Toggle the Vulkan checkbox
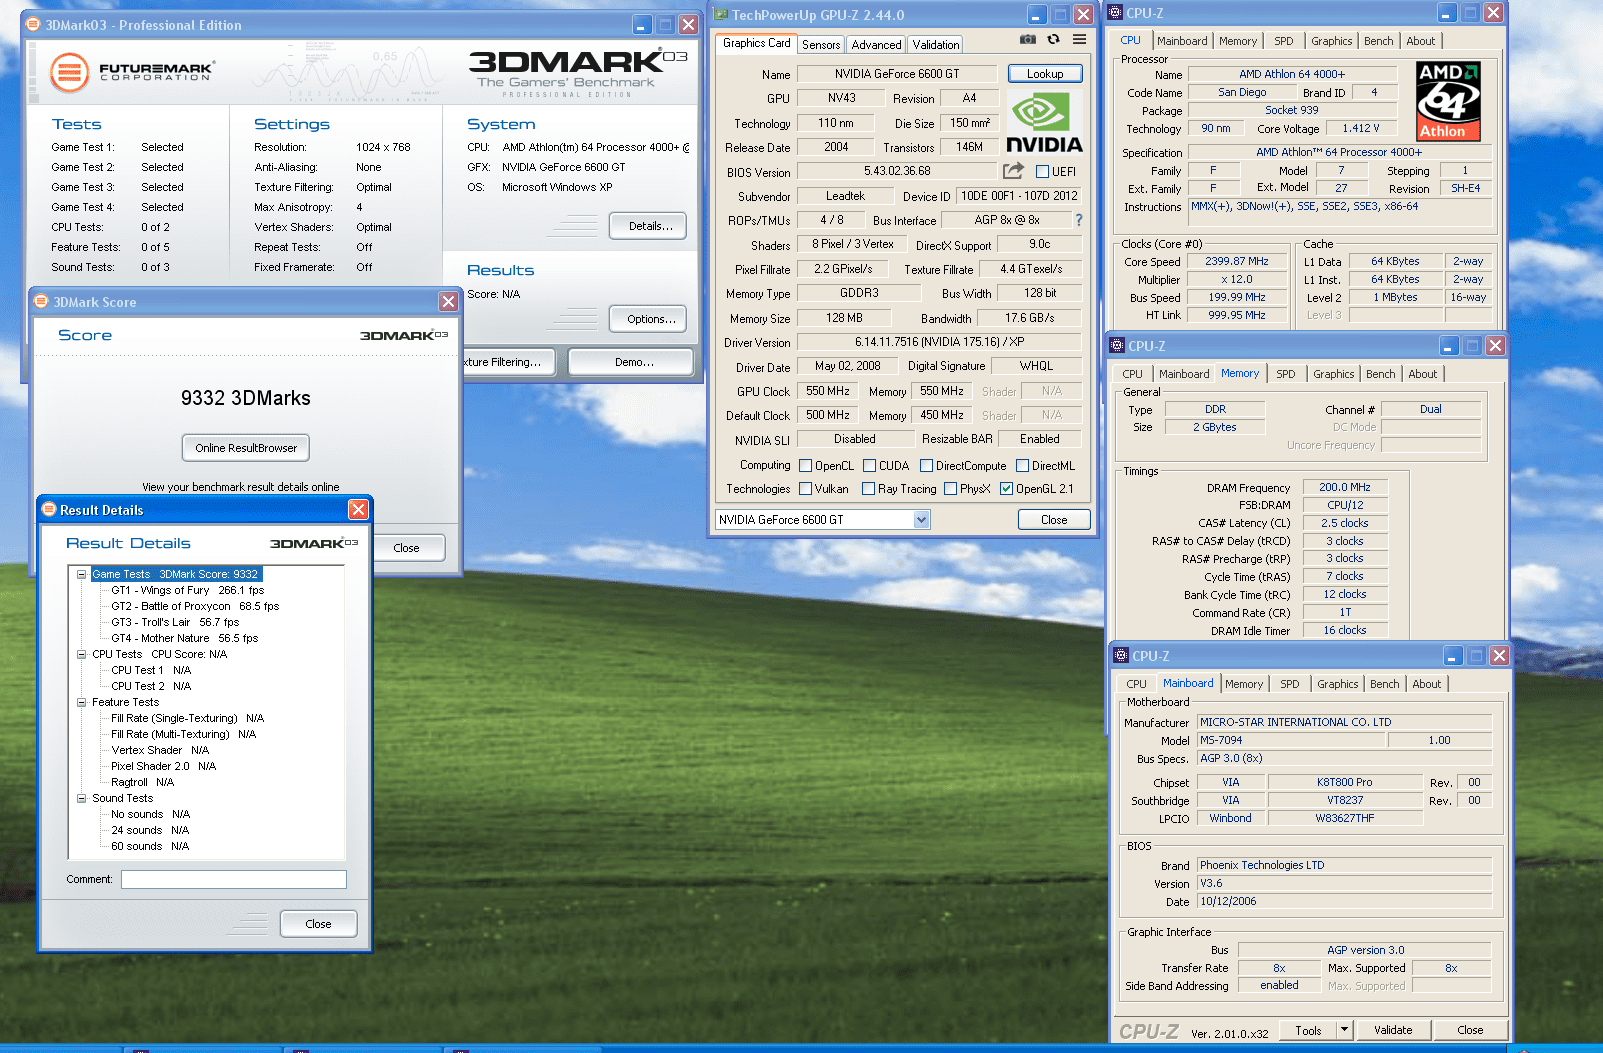The height and width of the screenshot is (1053, 1603). [x=805, y=489]
